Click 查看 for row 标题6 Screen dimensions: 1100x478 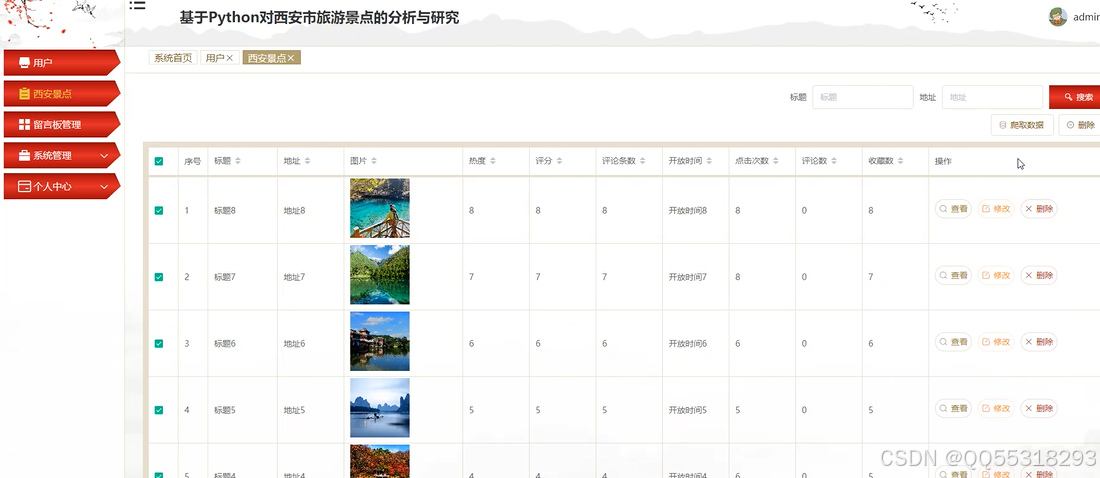pyautogui.click(x=953, y=342)
